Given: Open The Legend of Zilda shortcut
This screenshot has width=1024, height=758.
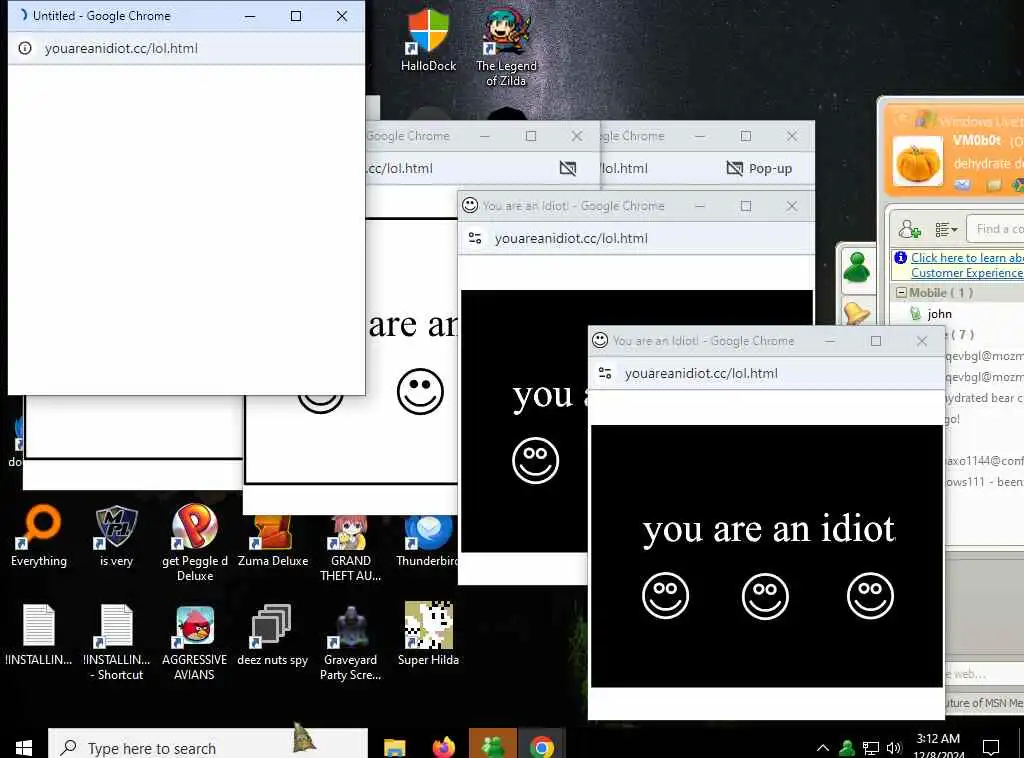Looking at the screenshot, I should (506, 47).
